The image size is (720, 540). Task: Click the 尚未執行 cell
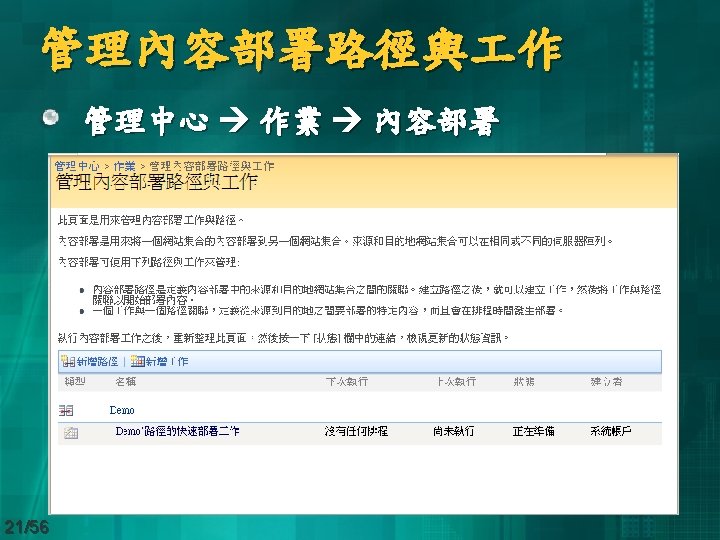click(x=454, y=431)
